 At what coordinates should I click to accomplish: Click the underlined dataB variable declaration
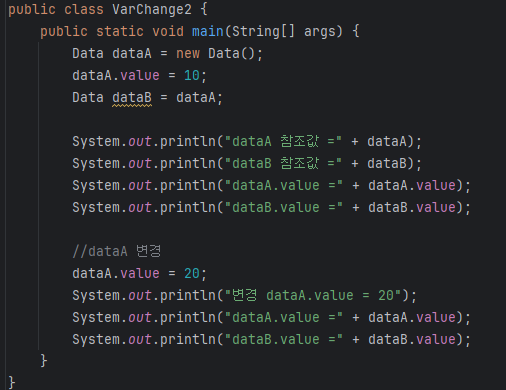(x=132, y=98)
